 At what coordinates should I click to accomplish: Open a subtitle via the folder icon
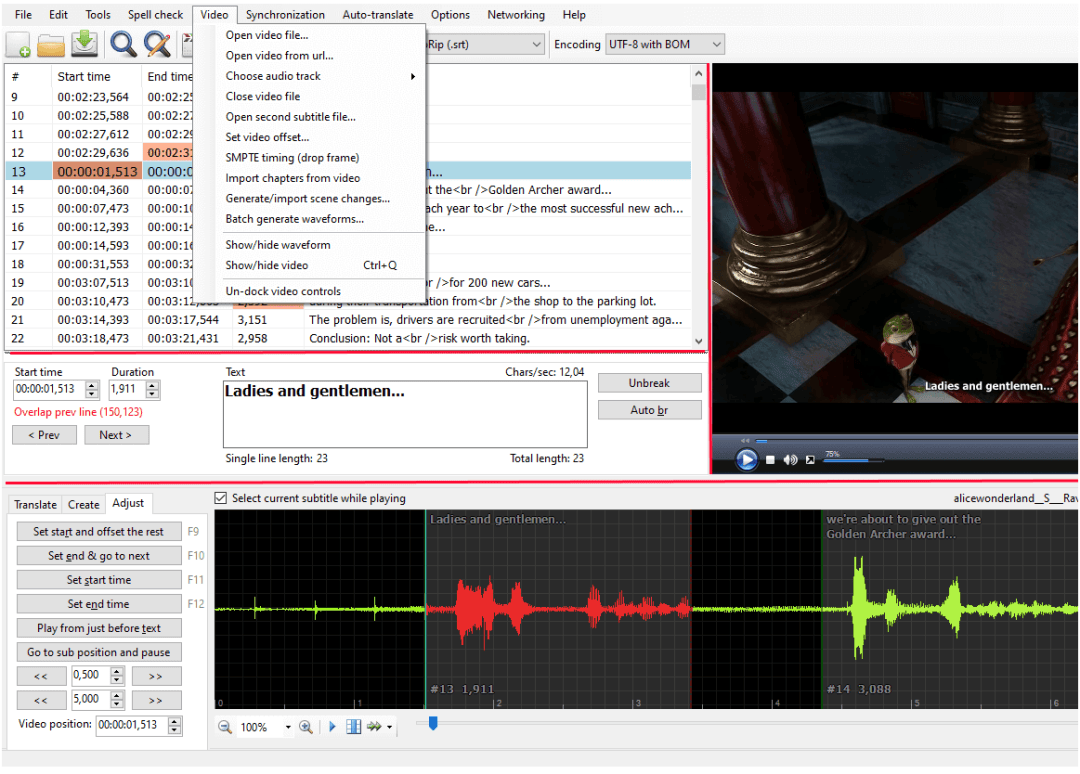click(x=51, y=45)
